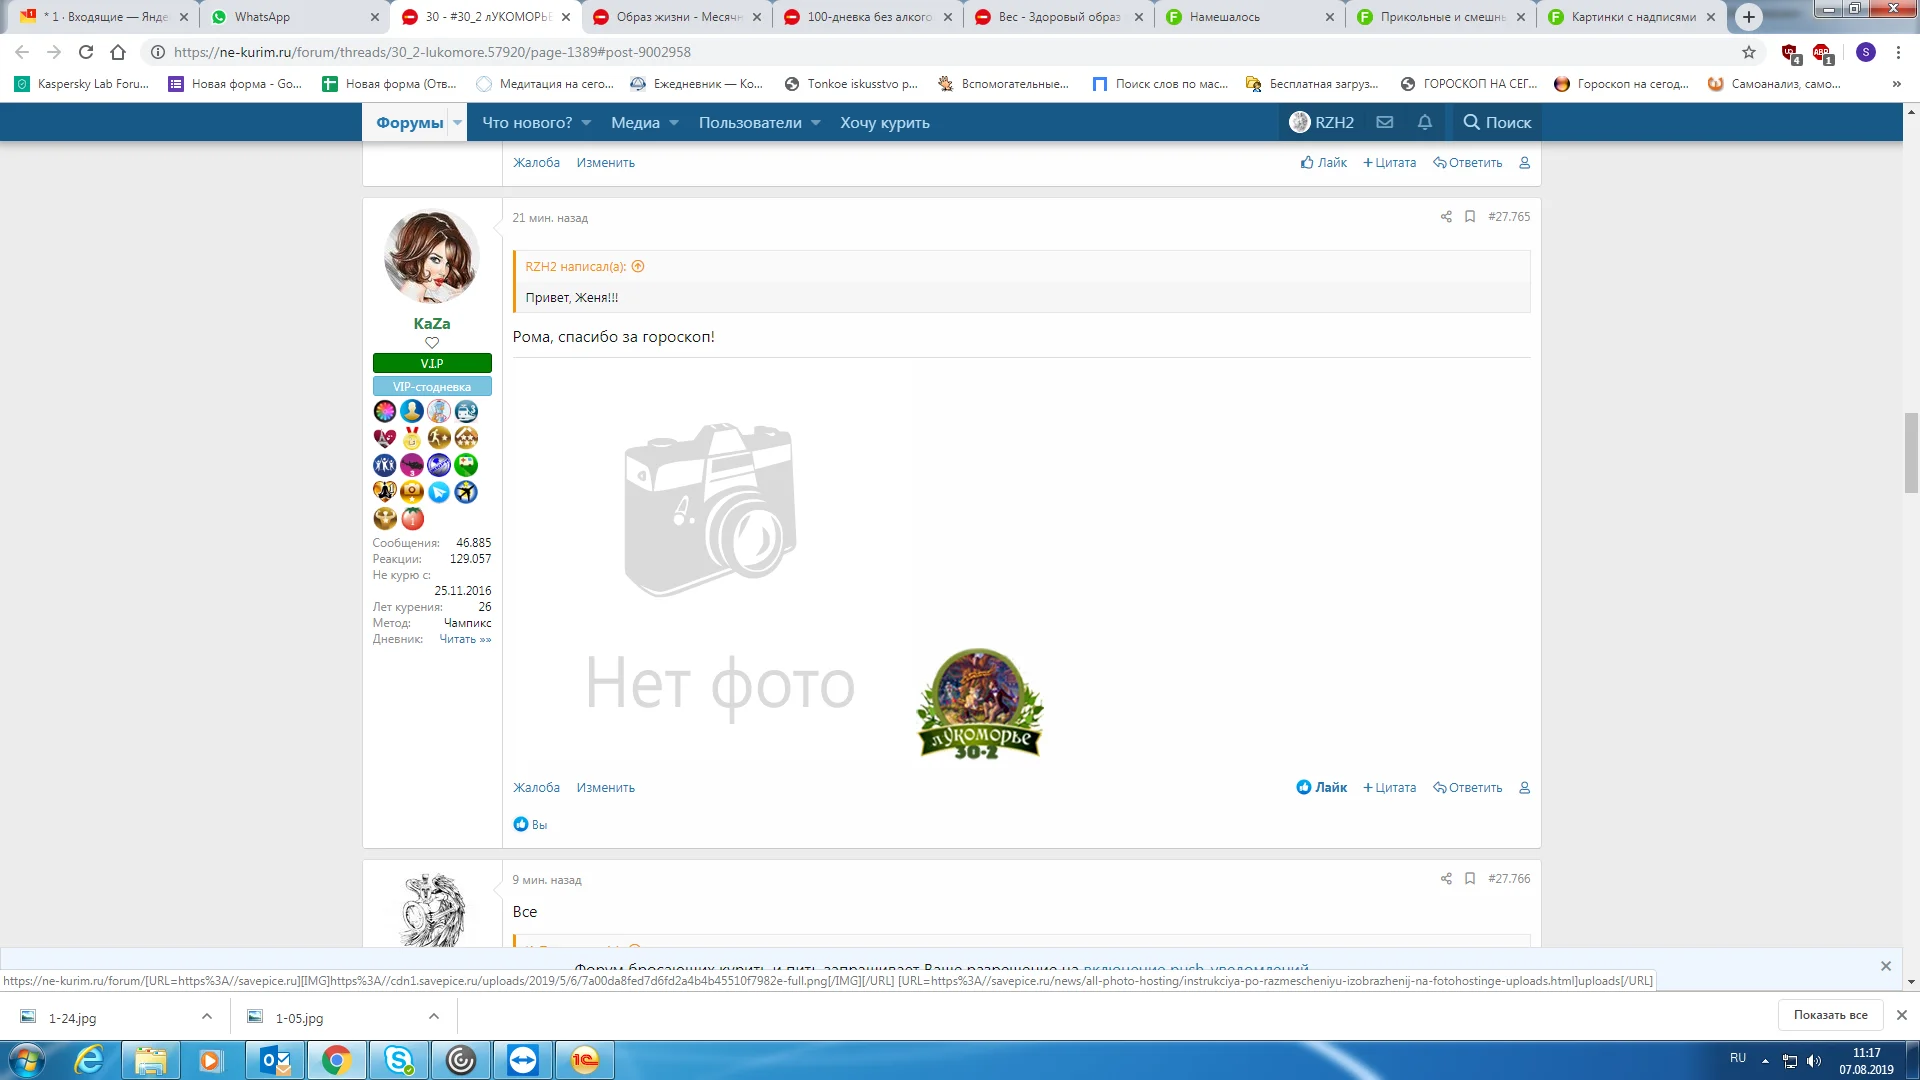1920x1080 pixels.
Task: Click the Telegram paper-plane badge on KaZa's profile
Action: [x=439, y=491]
